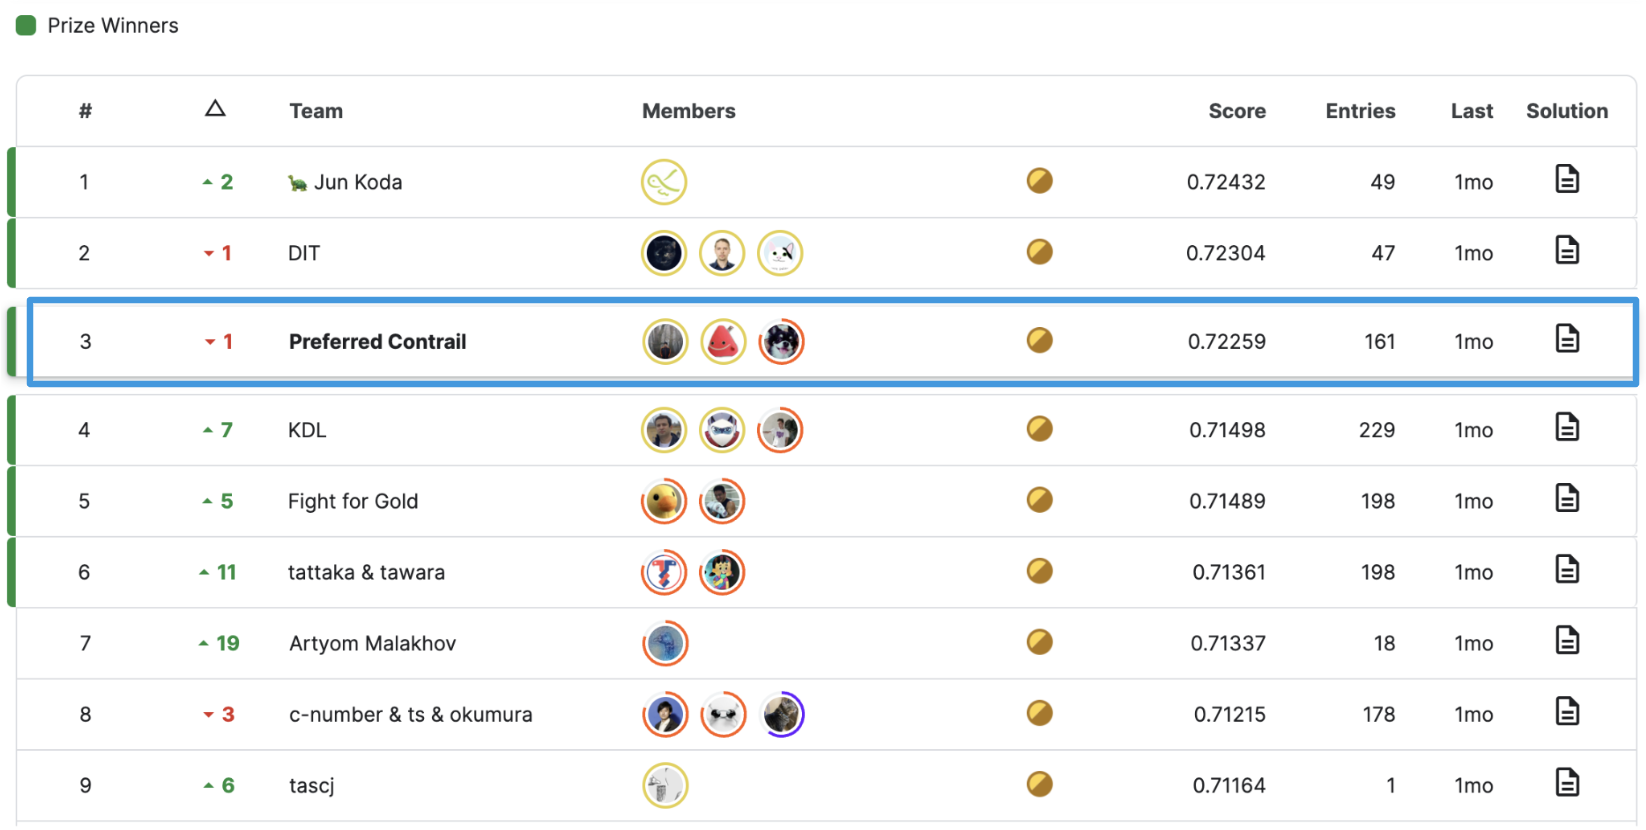This screenshot has height=830, width=1646.
Task: Click red avatar in Preferred Contrail row
Action: tap(723, 342)
